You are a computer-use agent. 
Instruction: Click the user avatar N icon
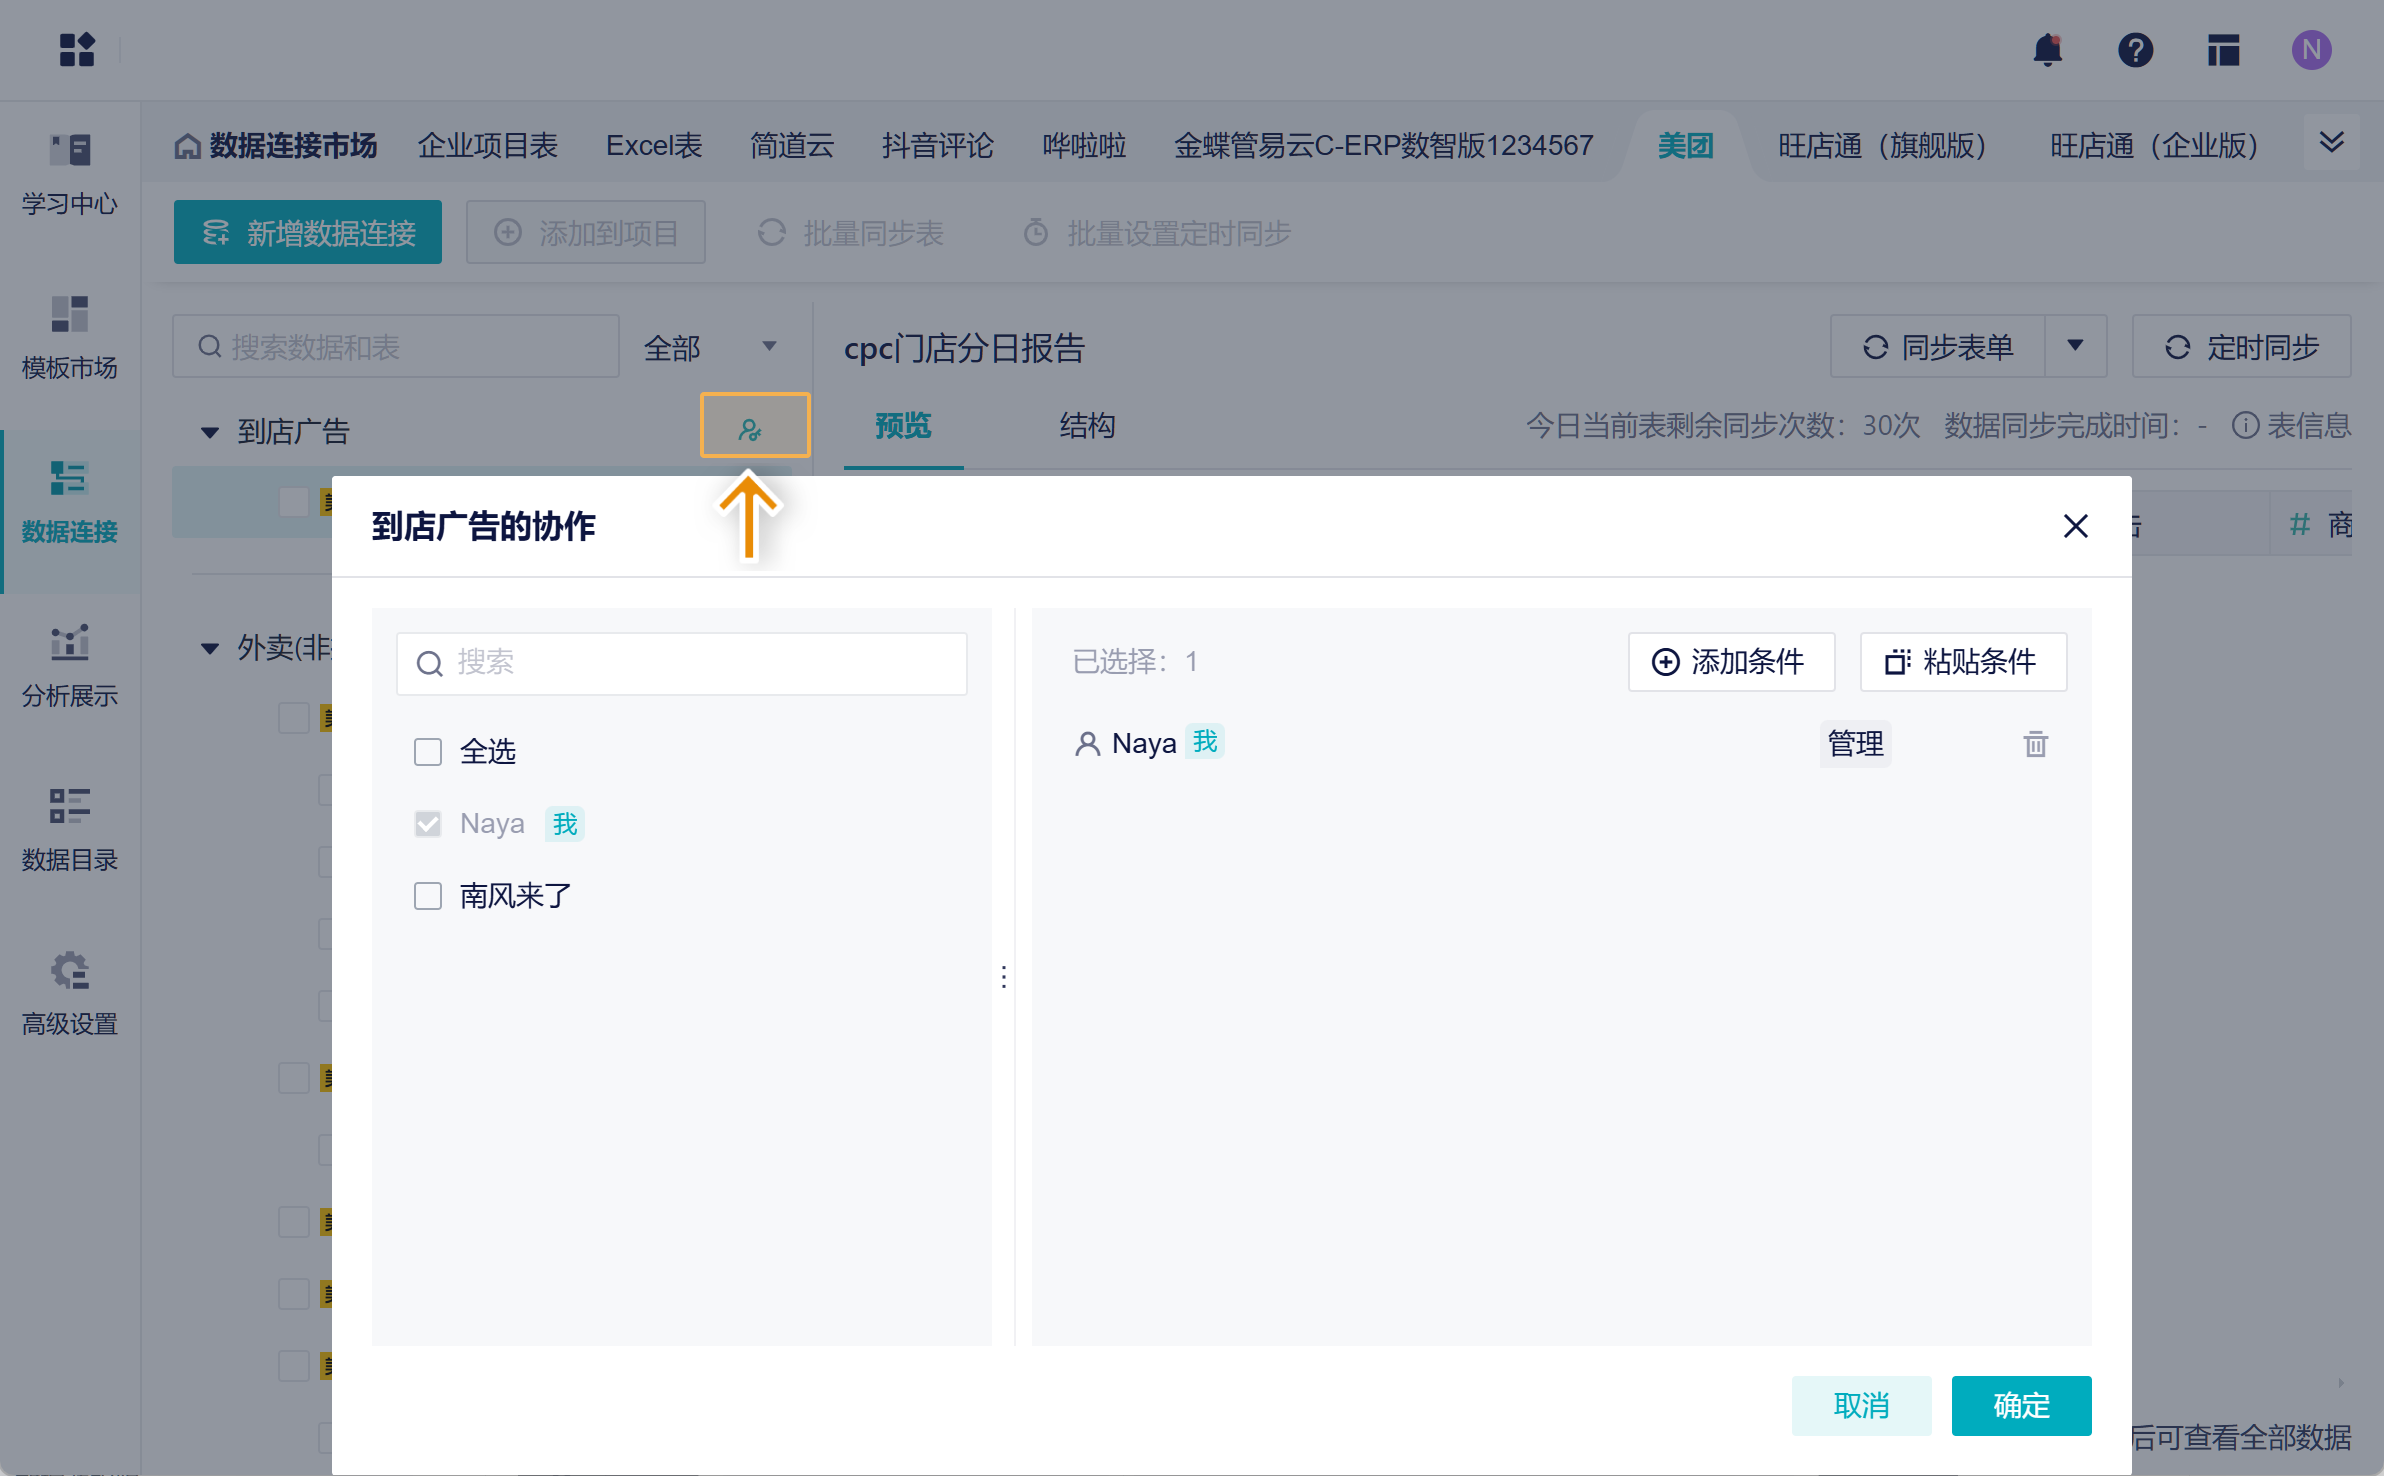2311,50
